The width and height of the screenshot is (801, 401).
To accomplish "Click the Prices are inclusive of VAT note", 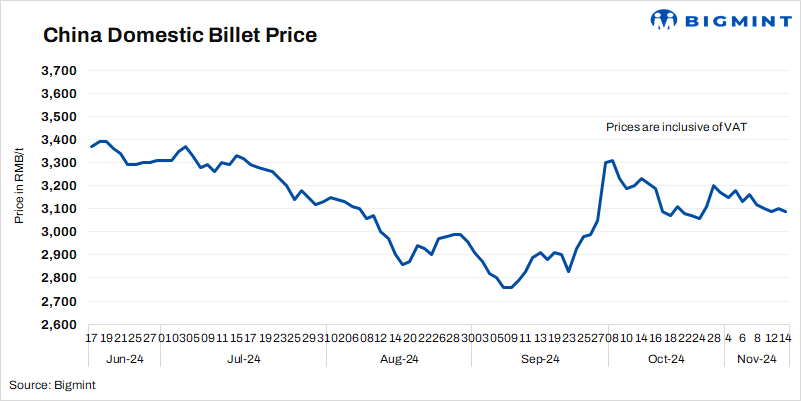I will [x=677, y=128].
